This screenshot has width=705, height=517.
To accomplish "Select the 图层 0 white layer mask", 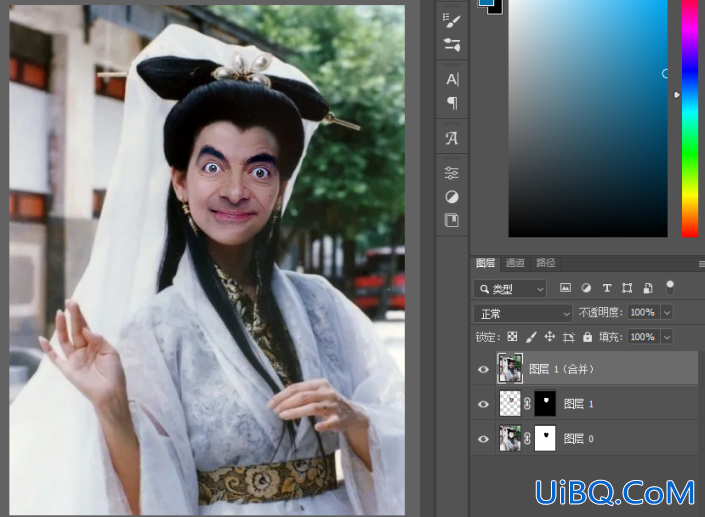I will click(x=544, y=438).
